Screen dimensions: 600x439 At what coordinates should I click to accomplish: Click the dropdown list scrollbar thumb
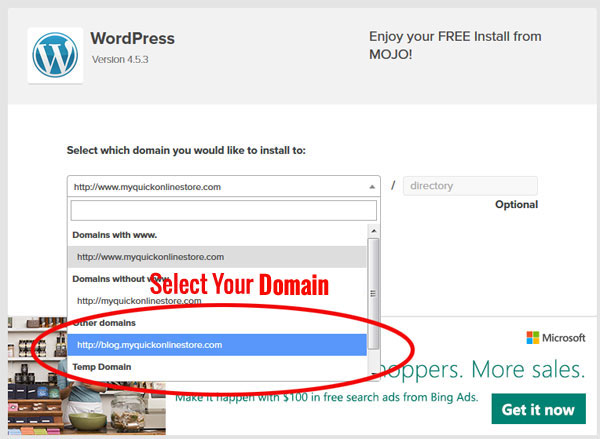coord(373,294)
